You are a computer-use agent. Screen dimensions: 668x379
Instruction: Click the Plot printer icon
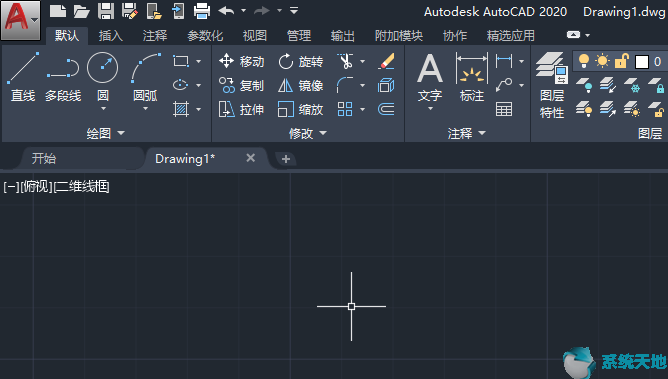pos(202,11)
